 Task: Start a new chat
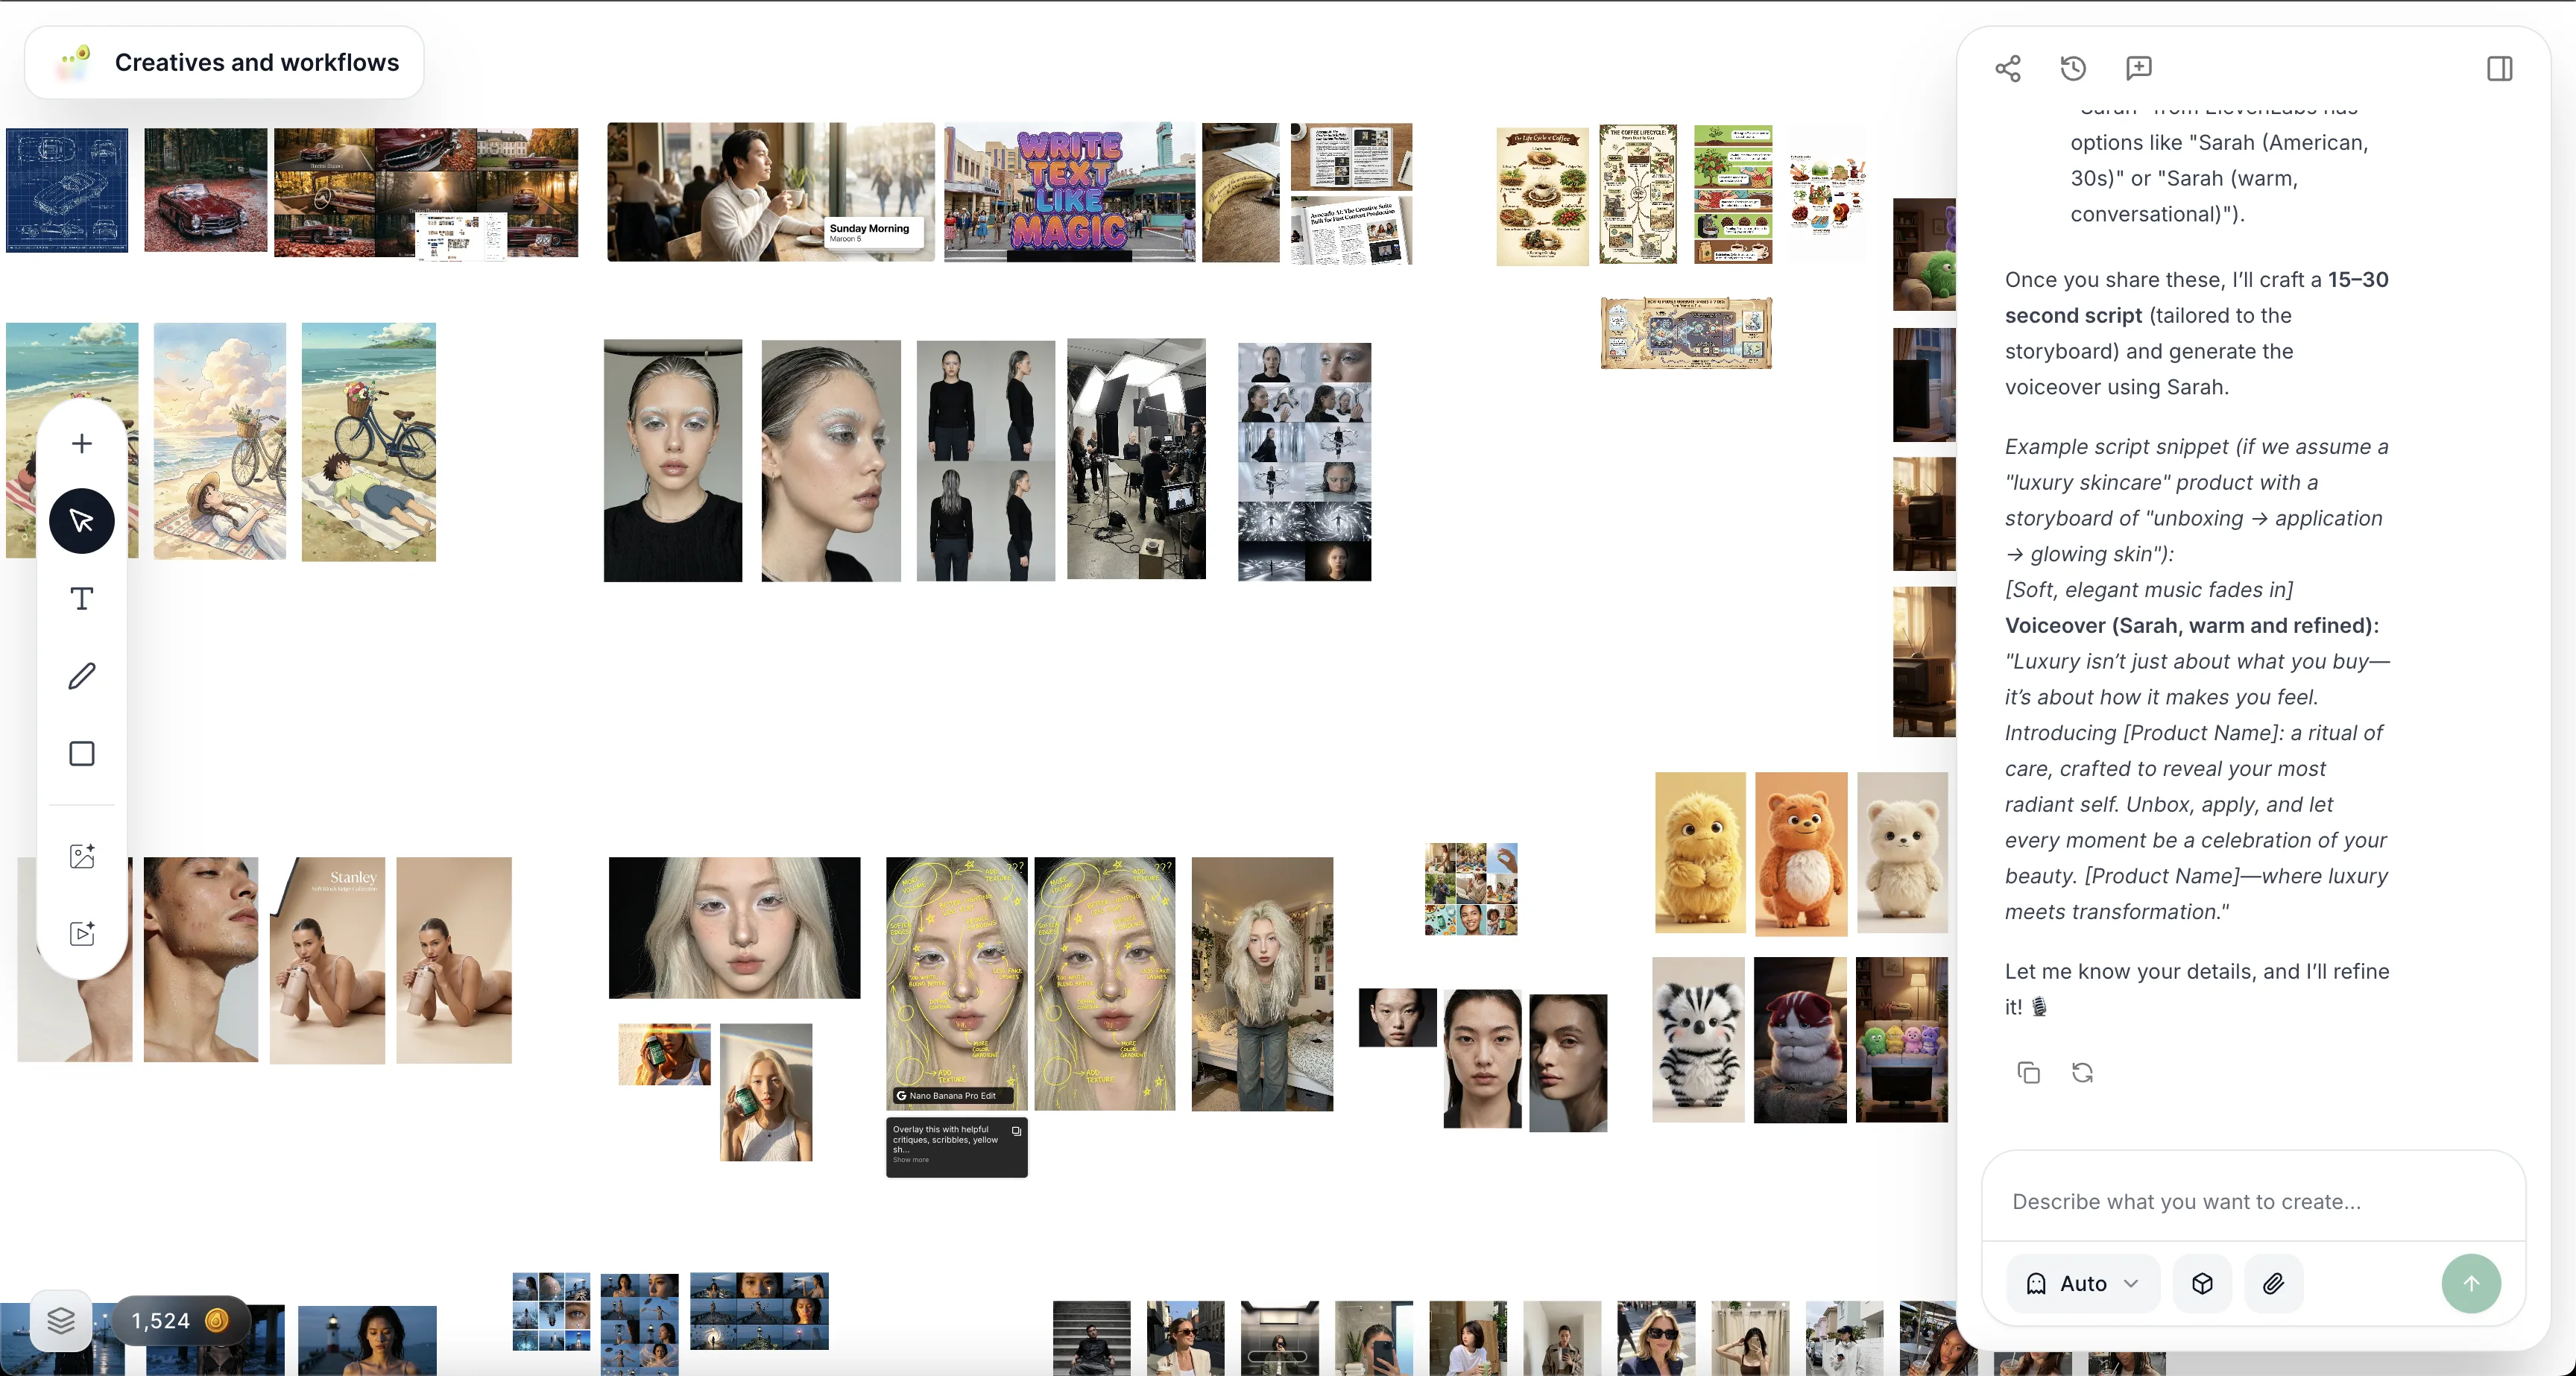click(x=2138, y=68)
